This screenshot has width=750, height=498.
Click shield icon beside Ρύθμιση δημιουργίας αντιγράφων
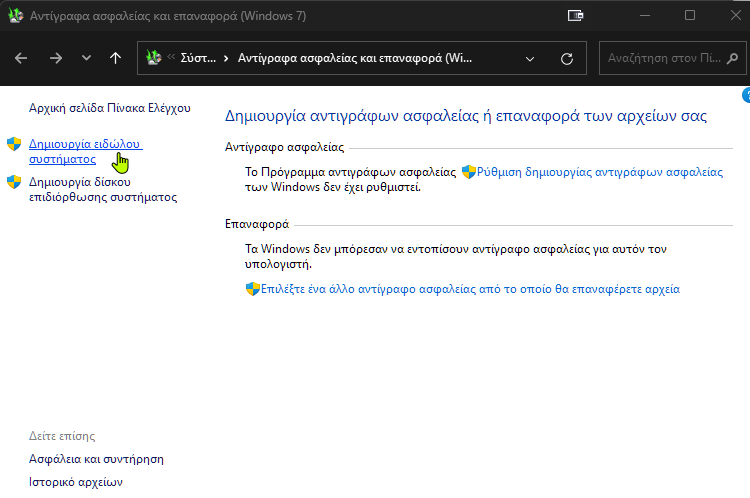click(469, 172)
